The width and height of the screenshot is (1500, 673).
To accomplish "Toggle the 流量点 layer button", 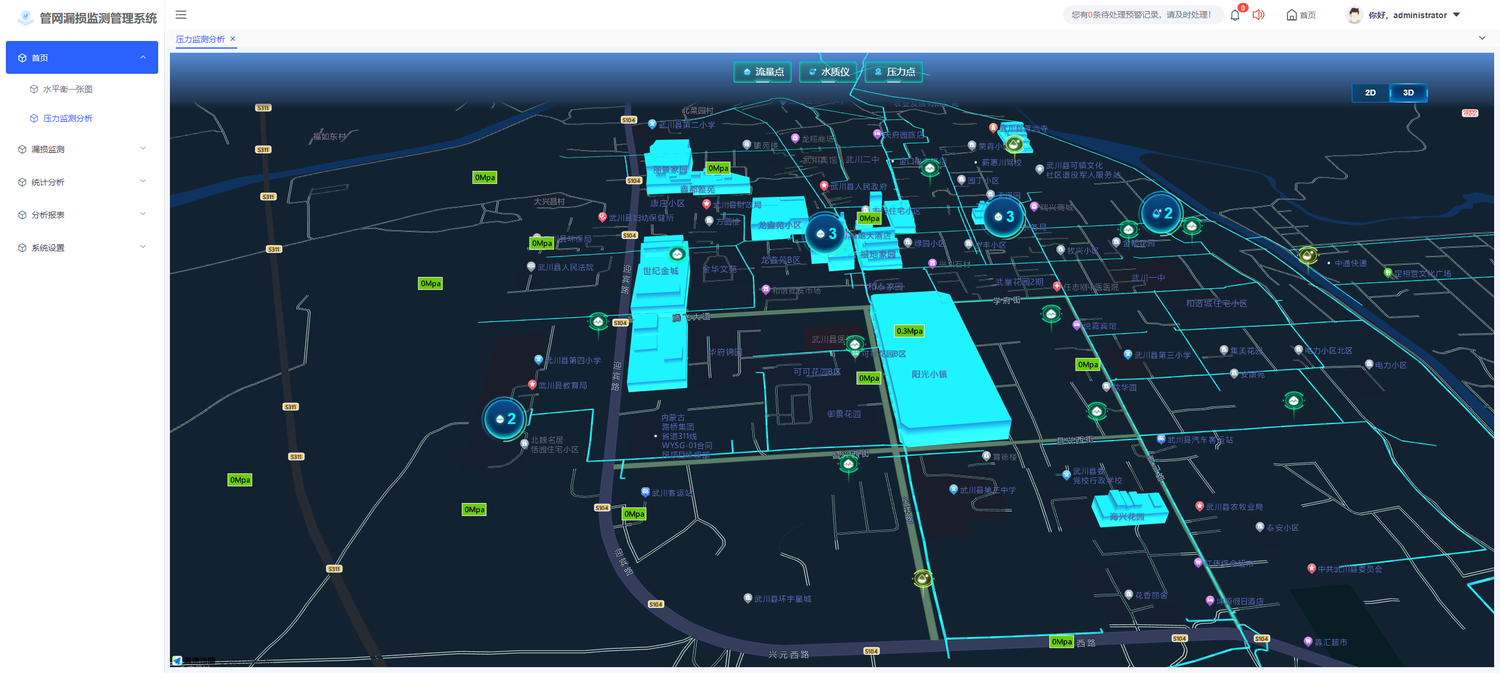I will 762,72.
